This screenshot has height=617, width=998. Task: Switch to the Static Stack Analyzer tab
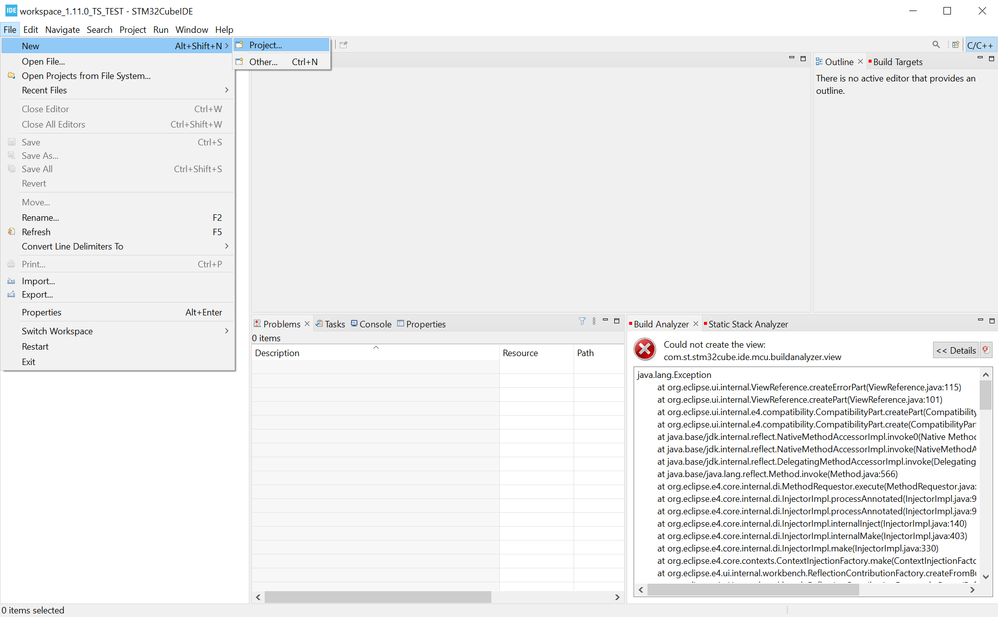(746, 324)
